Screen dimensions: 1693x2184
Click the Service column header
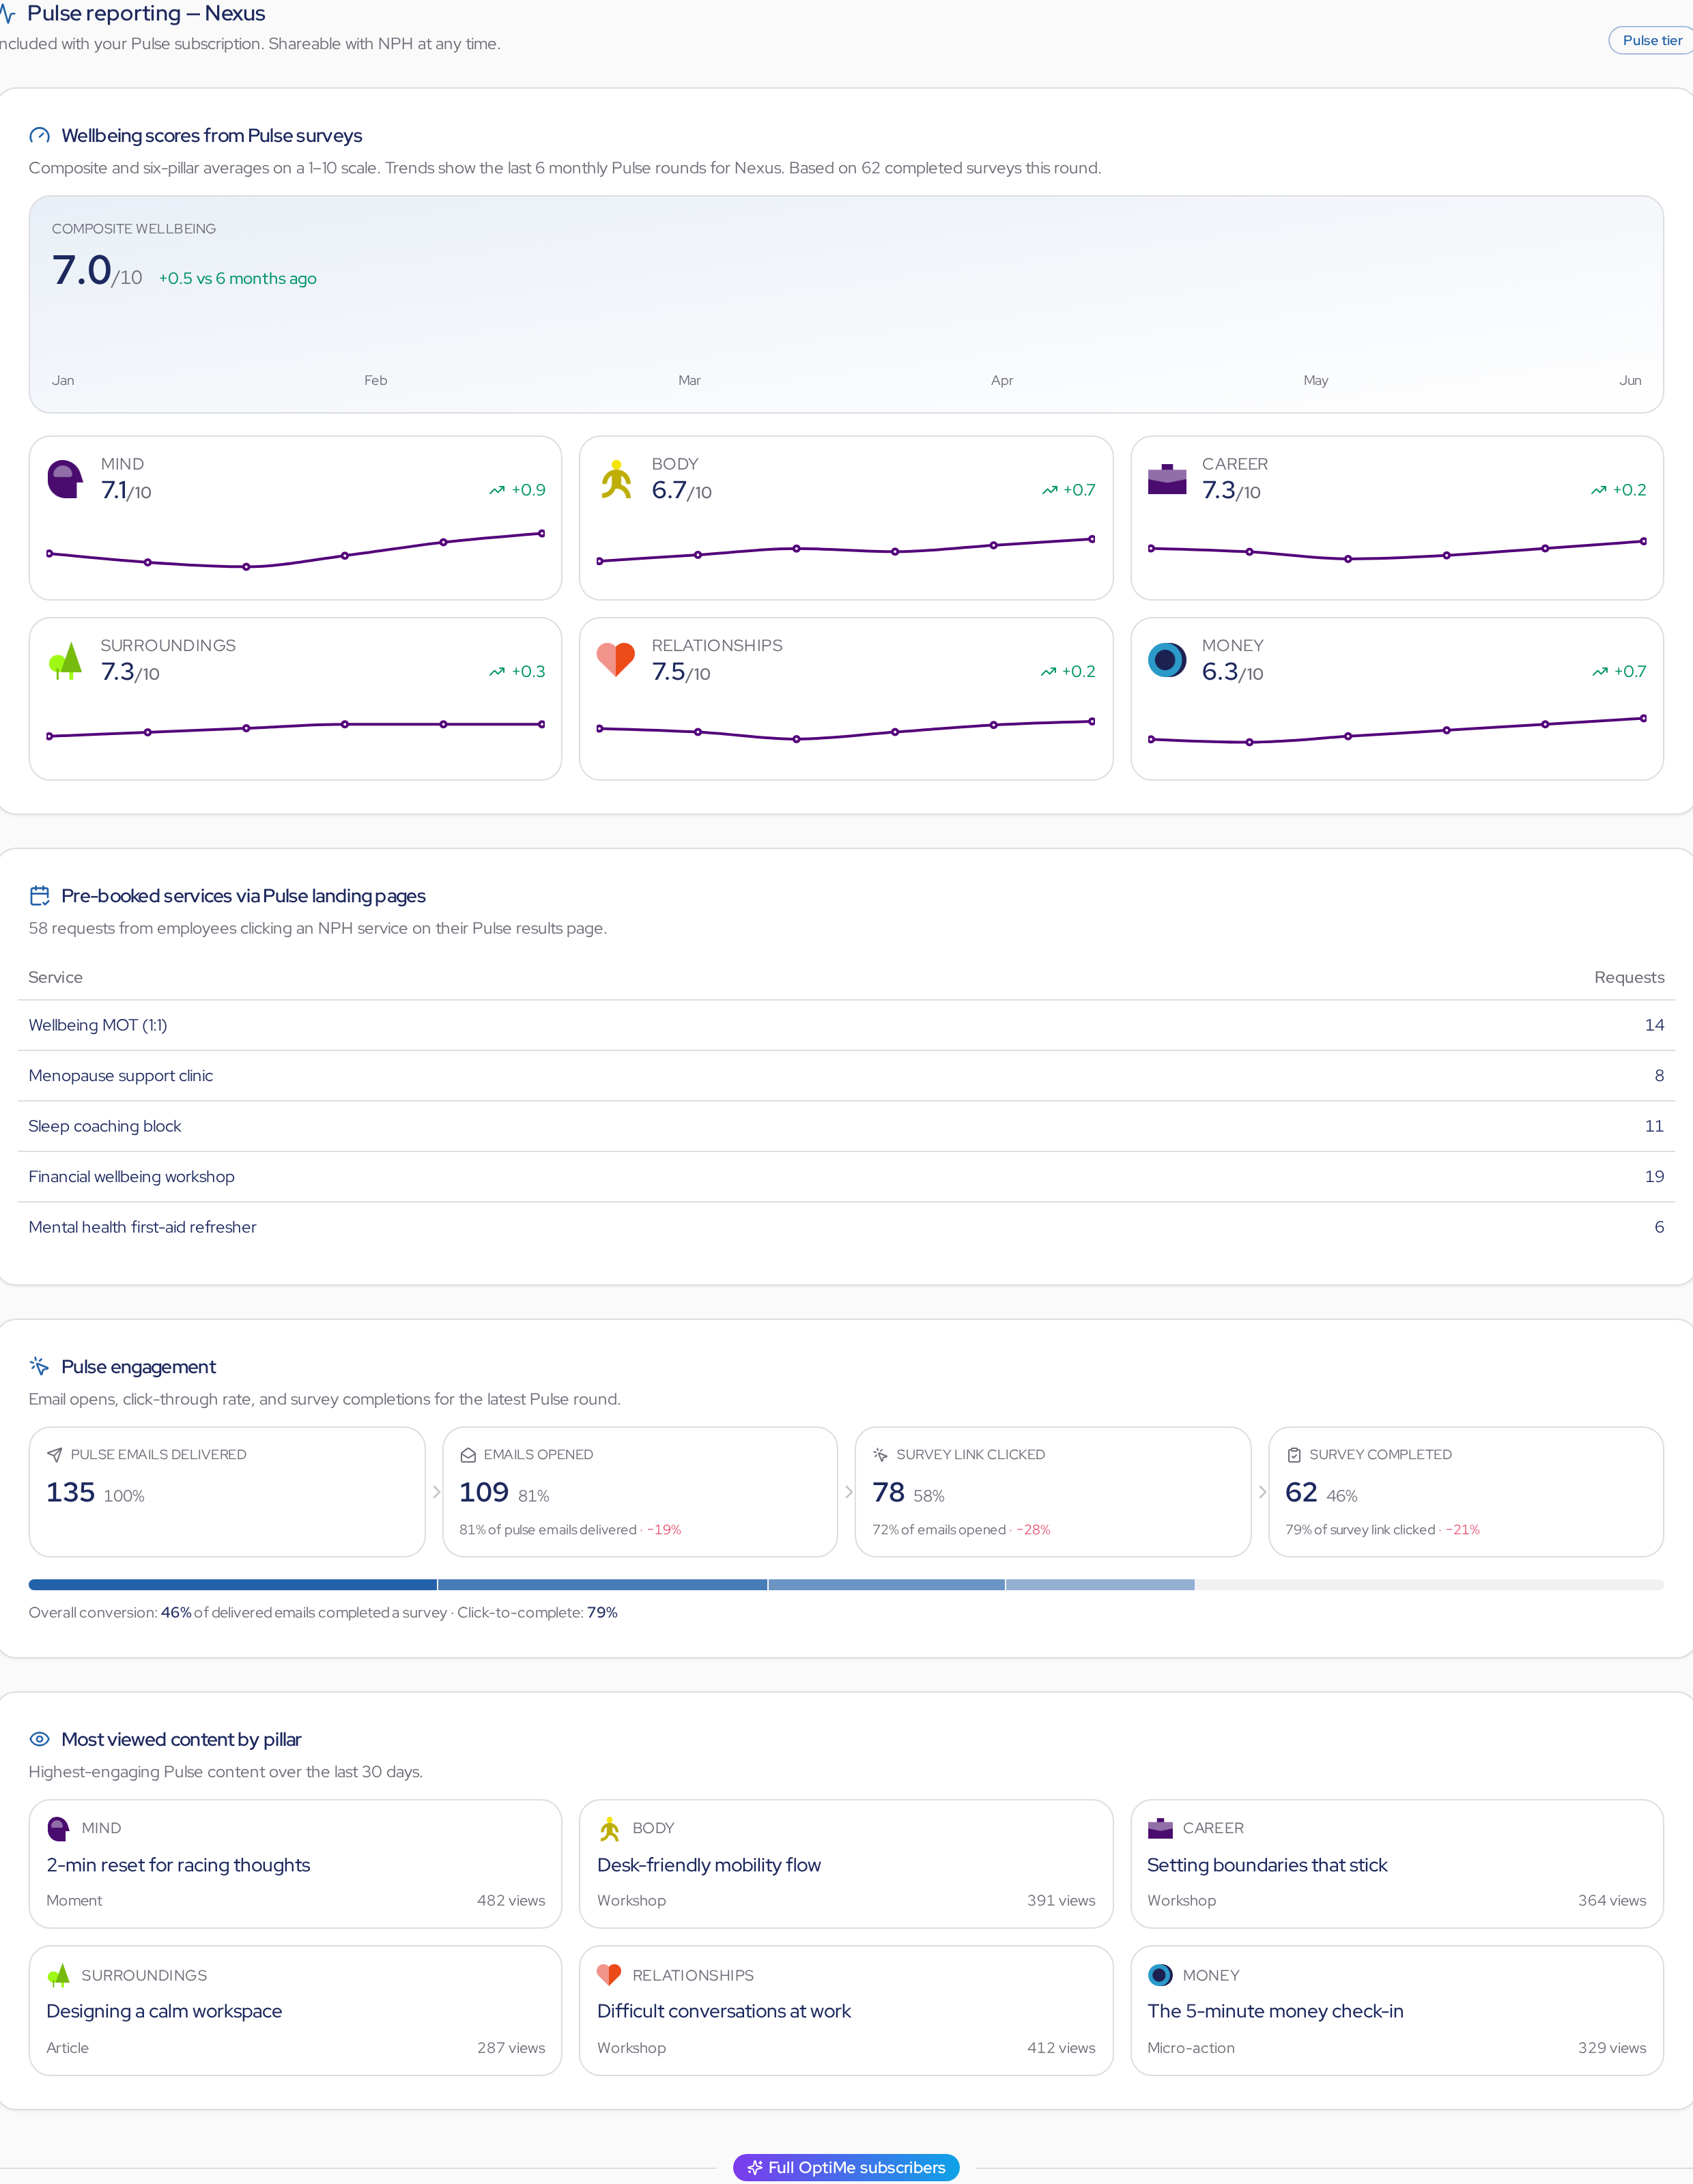tap(55, 977)
